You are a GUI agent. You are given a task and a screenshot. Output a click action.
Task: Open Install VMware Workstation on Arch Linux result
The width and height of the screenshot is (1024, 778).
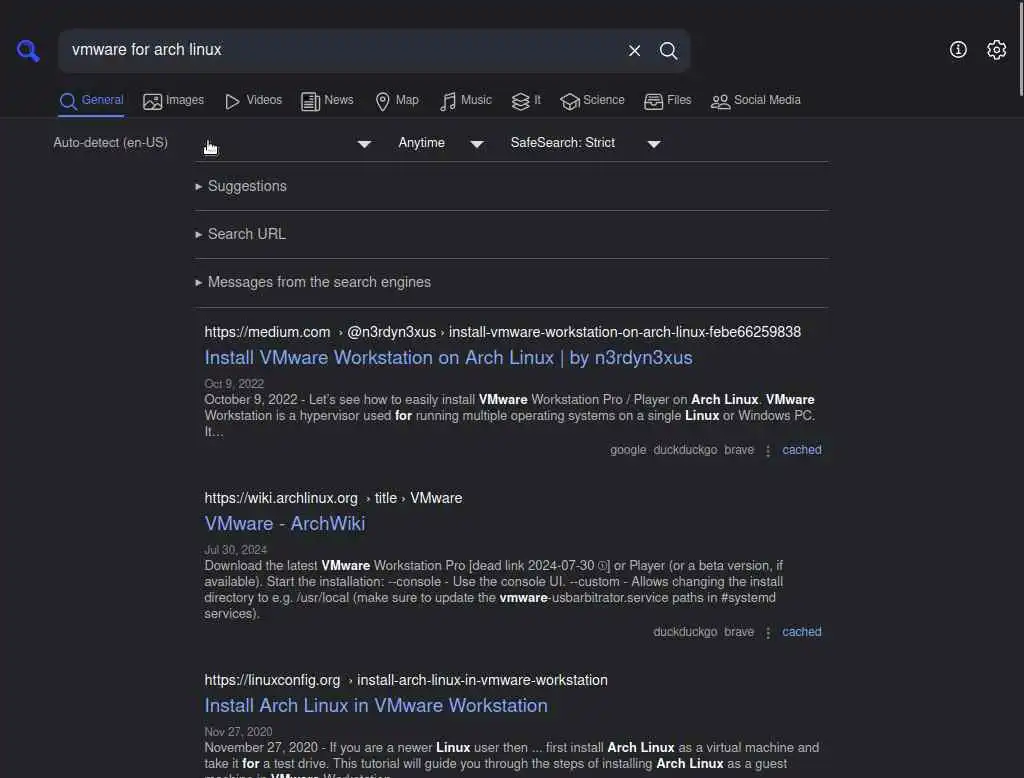click(x=448, y=358)
